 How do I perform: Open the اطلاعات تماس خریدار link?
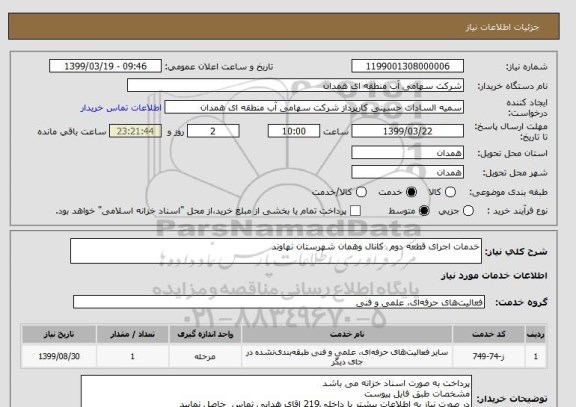click(x=121, y=108)
